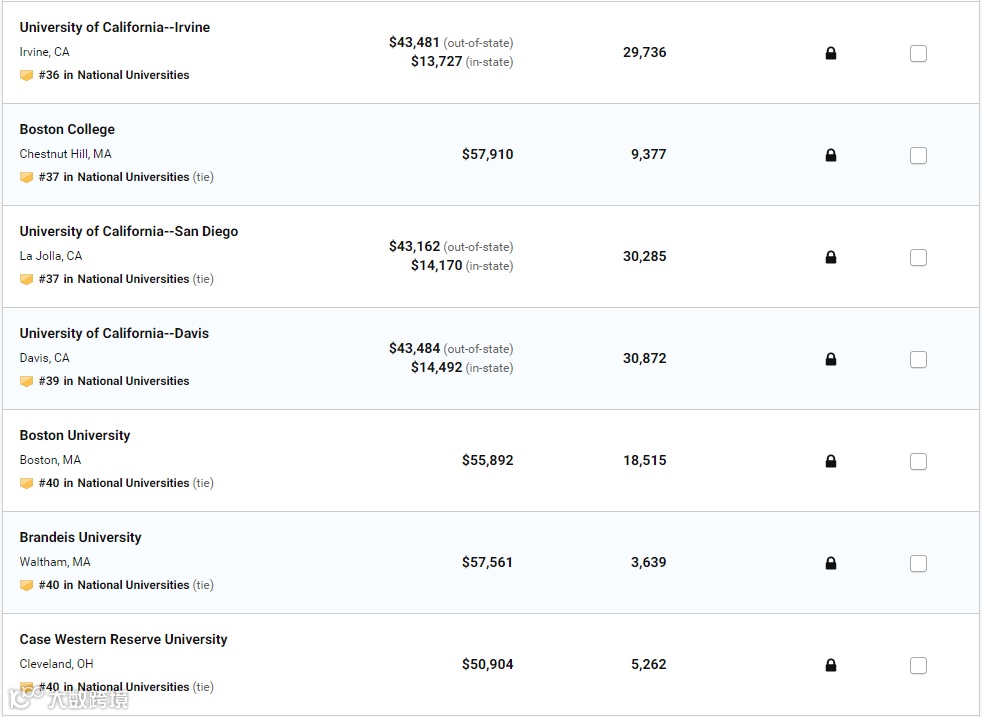982x717 pixels.
Task: Click lock icon for Brandeis University
Action: tap(831, 563)
